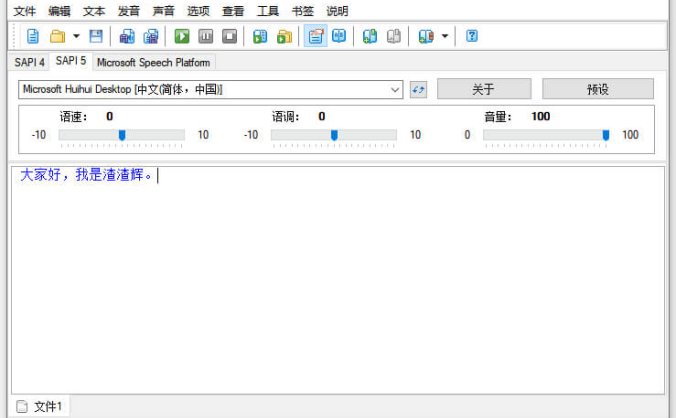Viewport: 676px width, 418px height.
Task: Select the SAPI 5 tab
Action: click(71, 61)
